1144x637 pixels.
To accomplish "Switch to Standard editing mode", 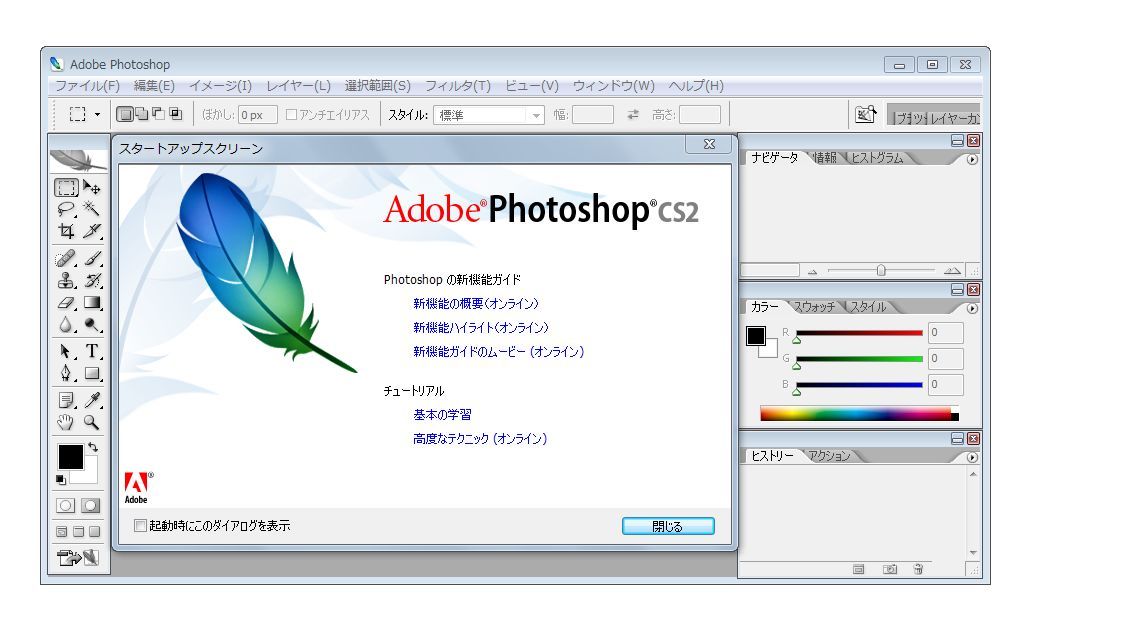I will pos(66,506).
